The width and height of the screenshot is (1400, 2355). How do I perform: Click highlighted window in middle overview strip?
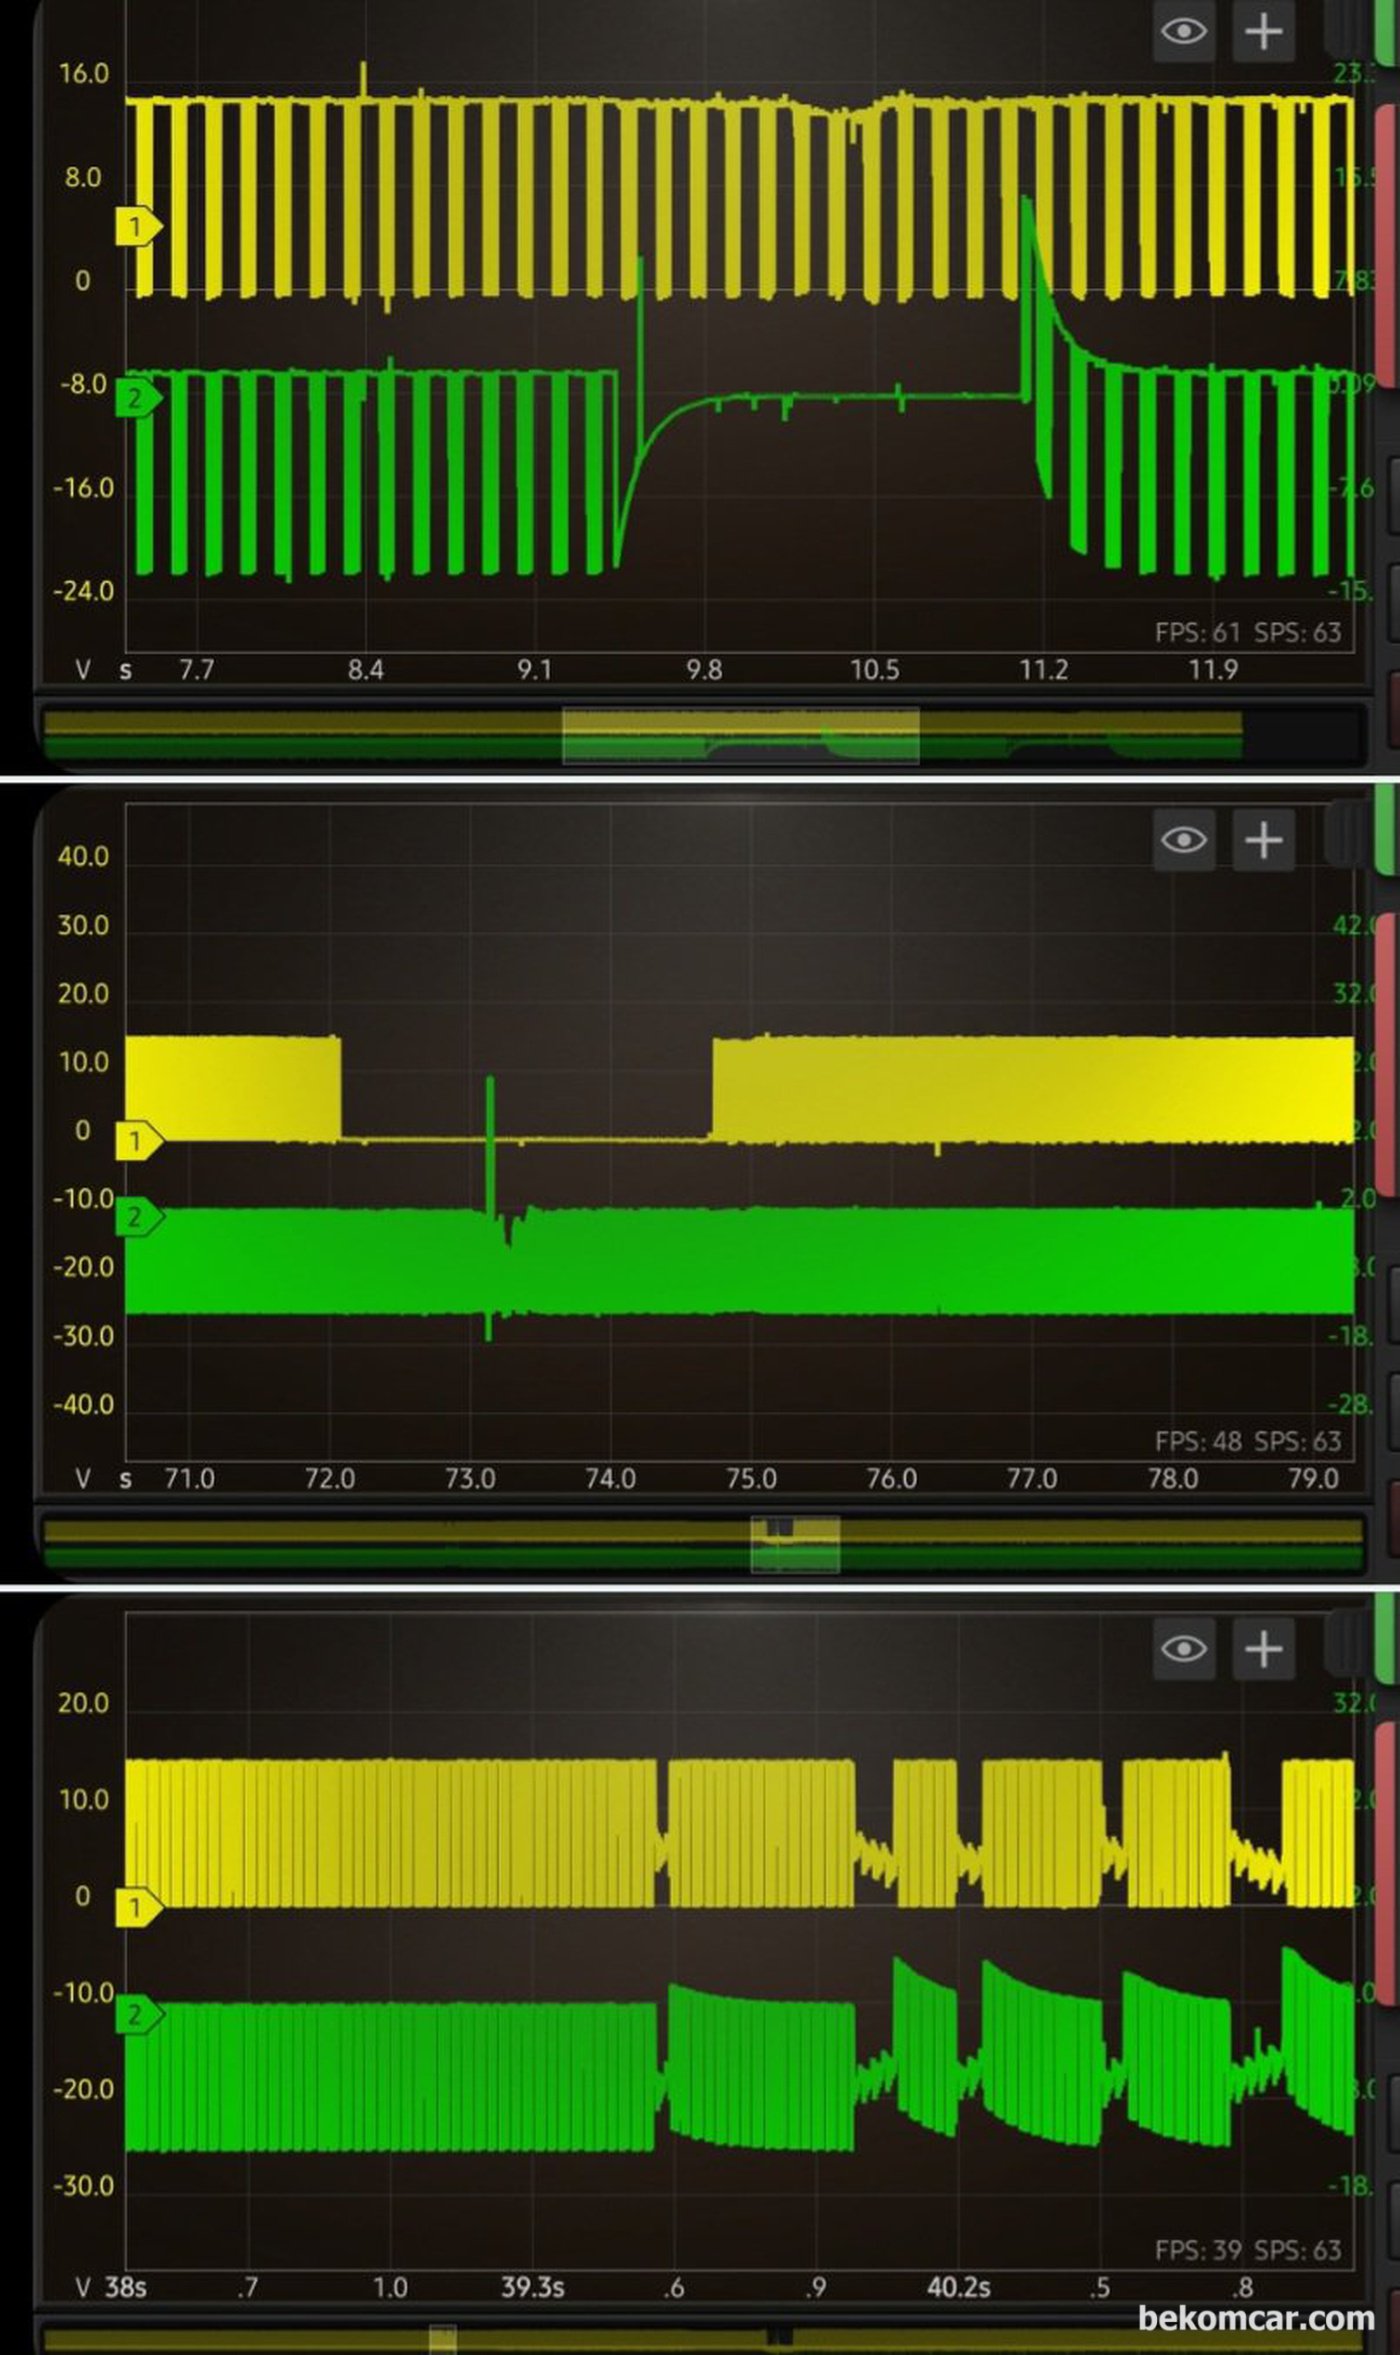click(795, 1544)
